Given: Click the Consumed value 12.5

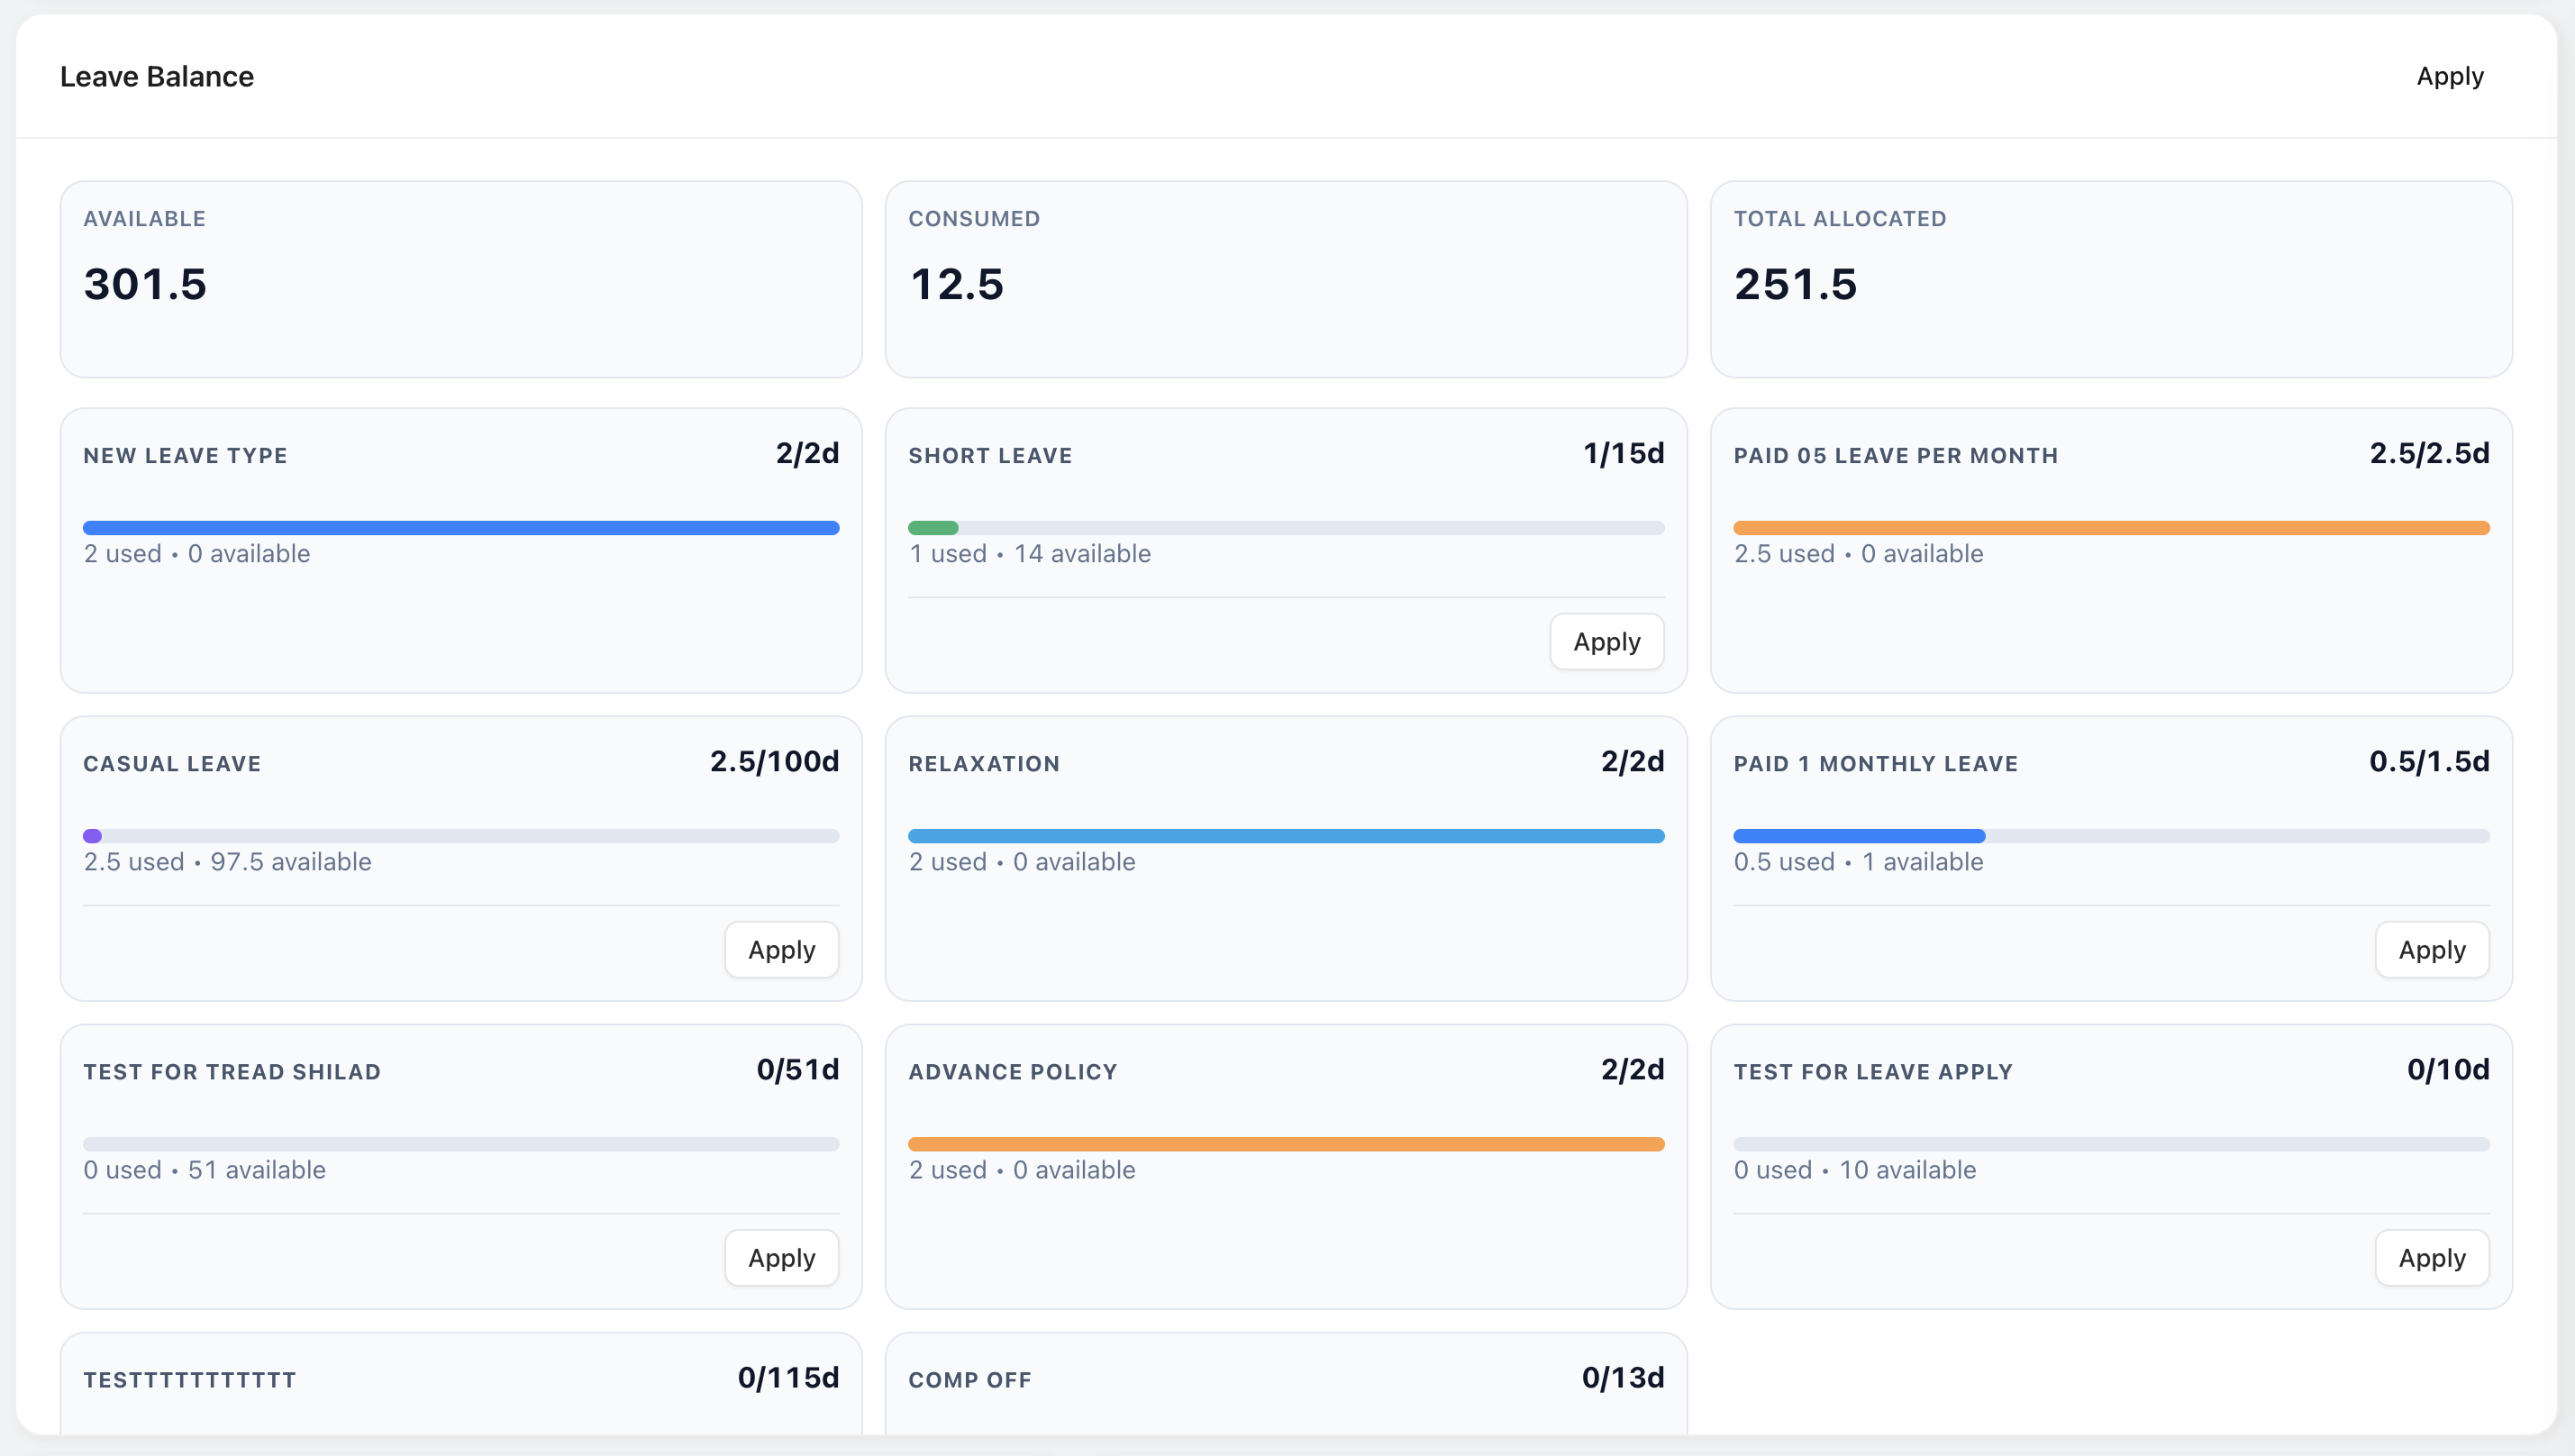Looking at the screenshot, I should [956, 284].
